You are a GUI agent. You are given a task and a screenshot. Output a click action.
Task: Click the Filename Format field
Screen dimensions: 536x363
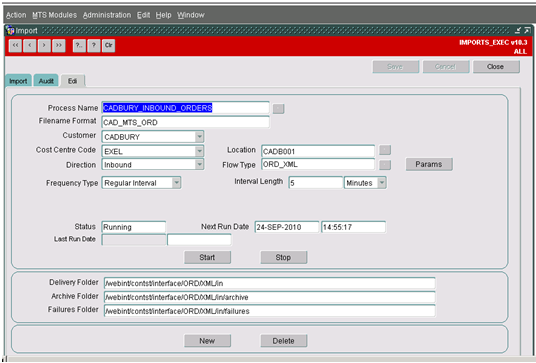[x=185, y=122]
